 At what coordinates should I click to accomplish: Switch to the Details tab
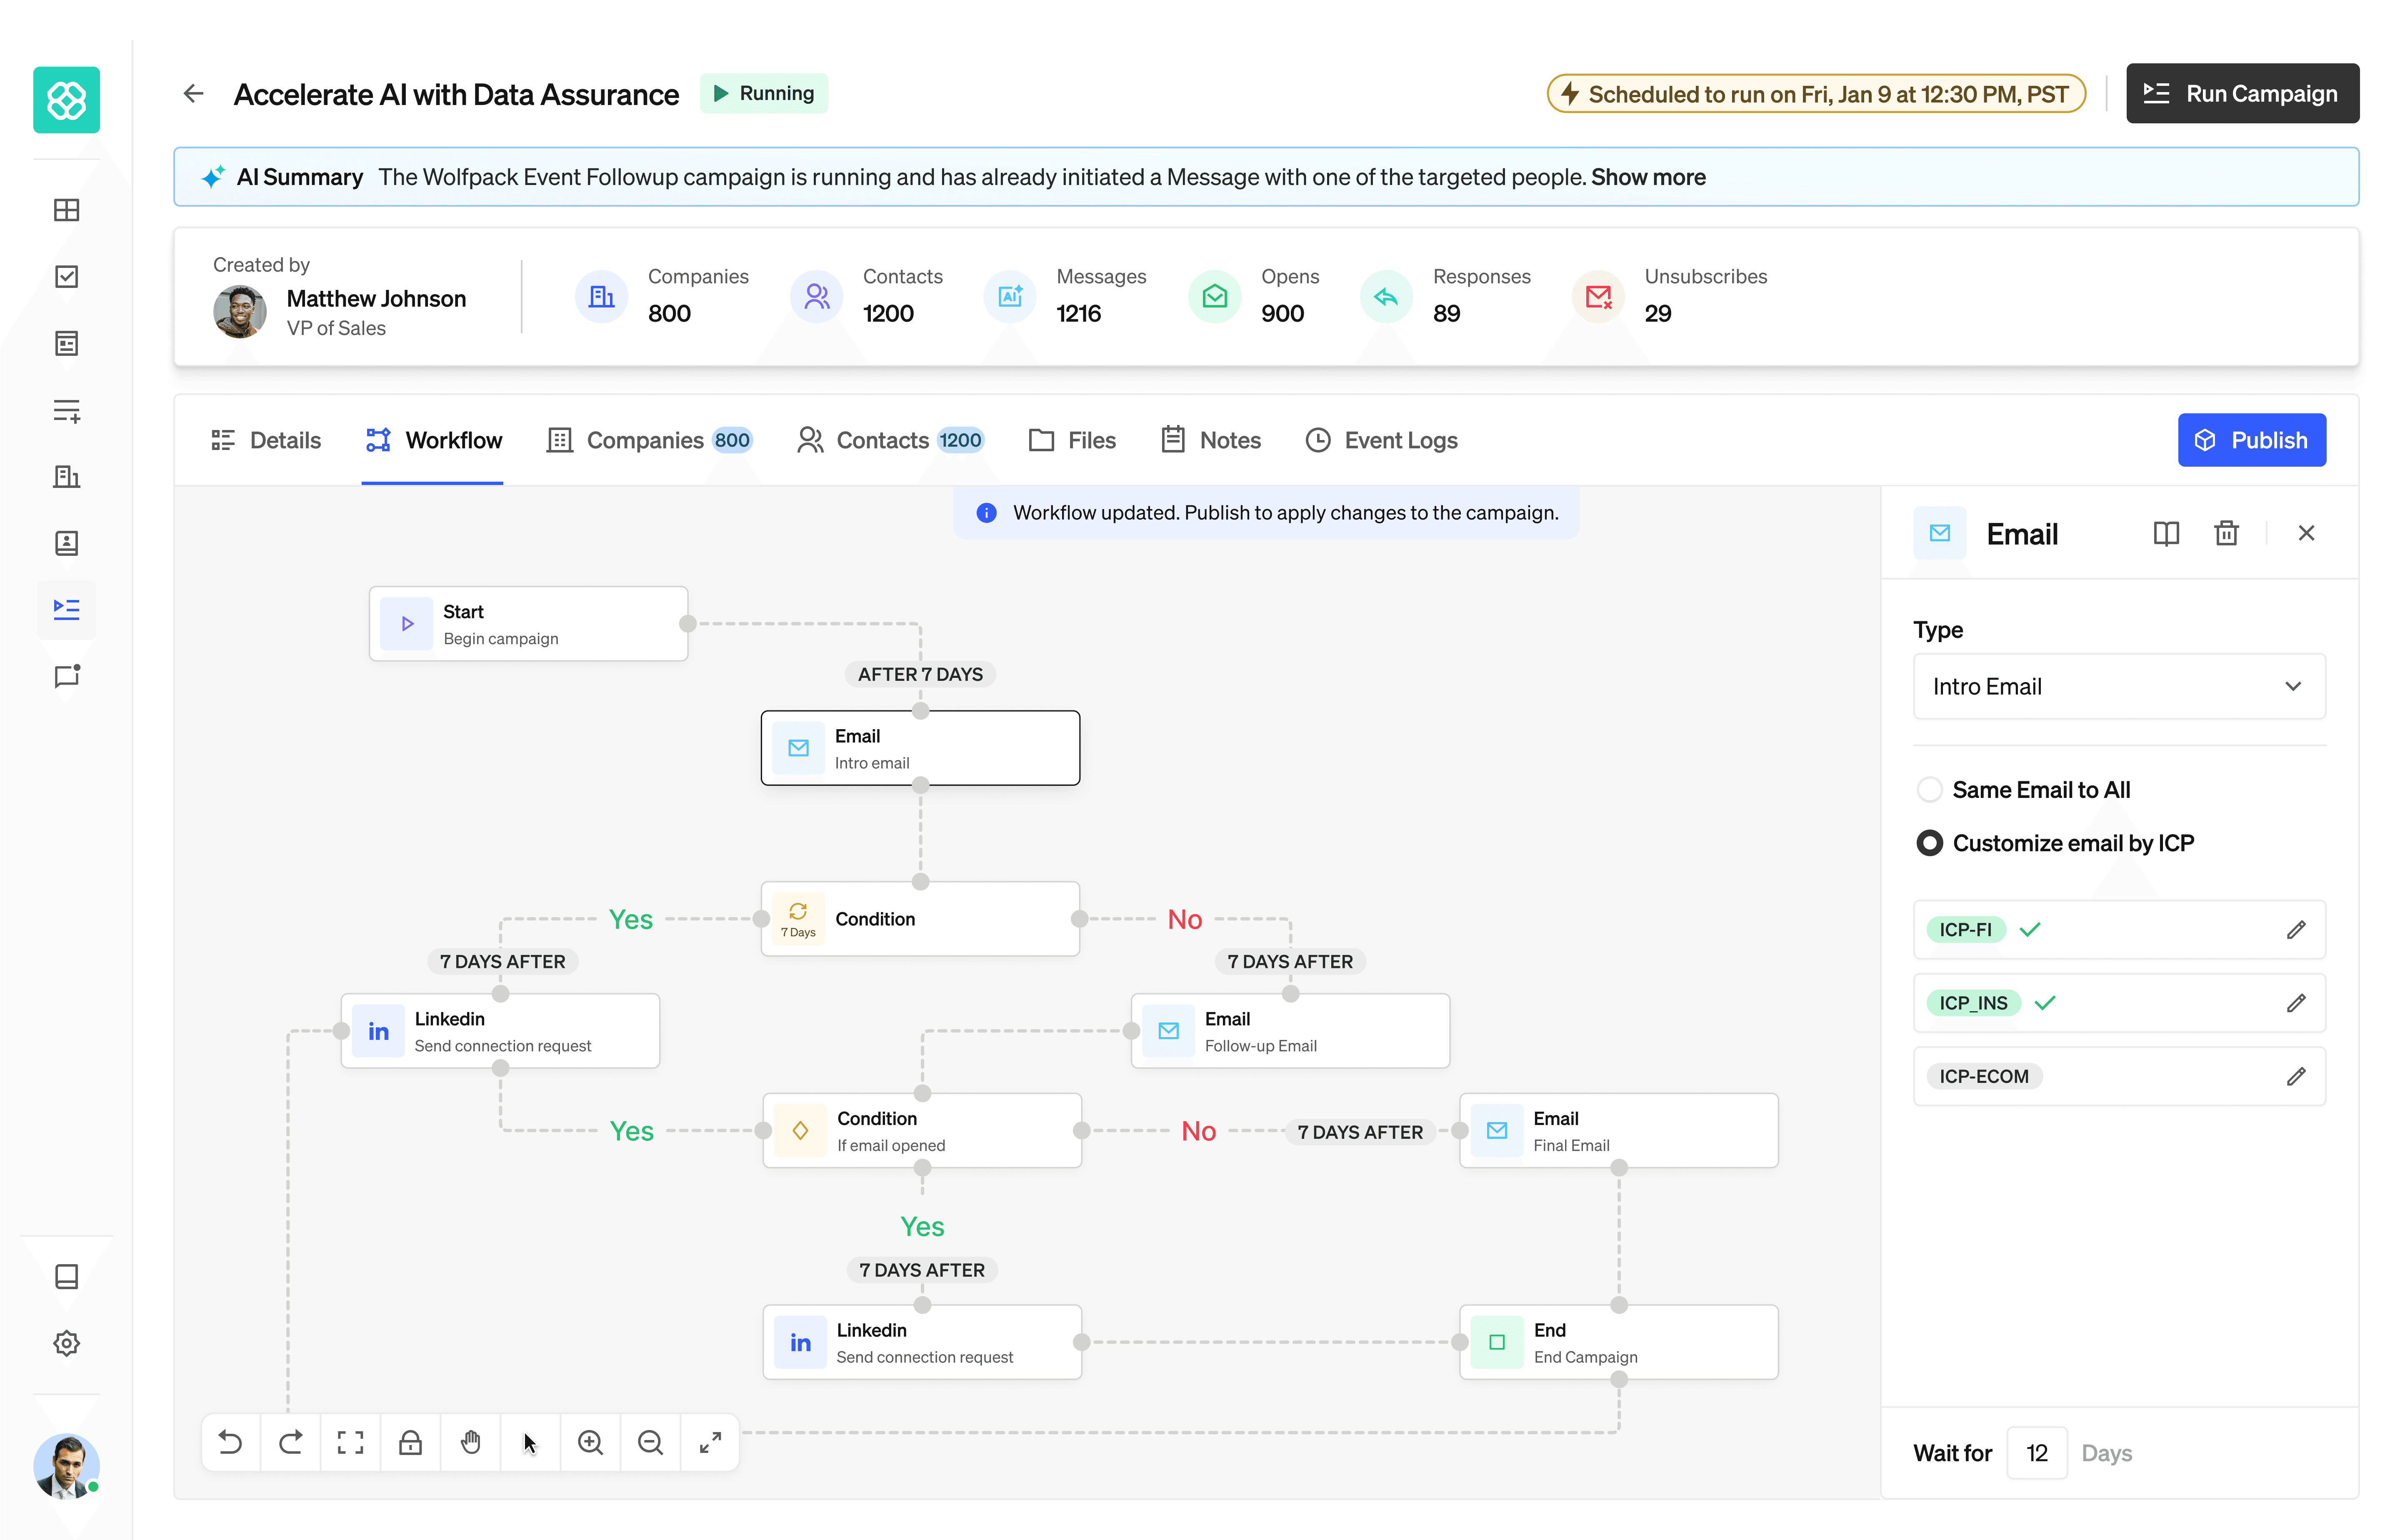[266, 440]
